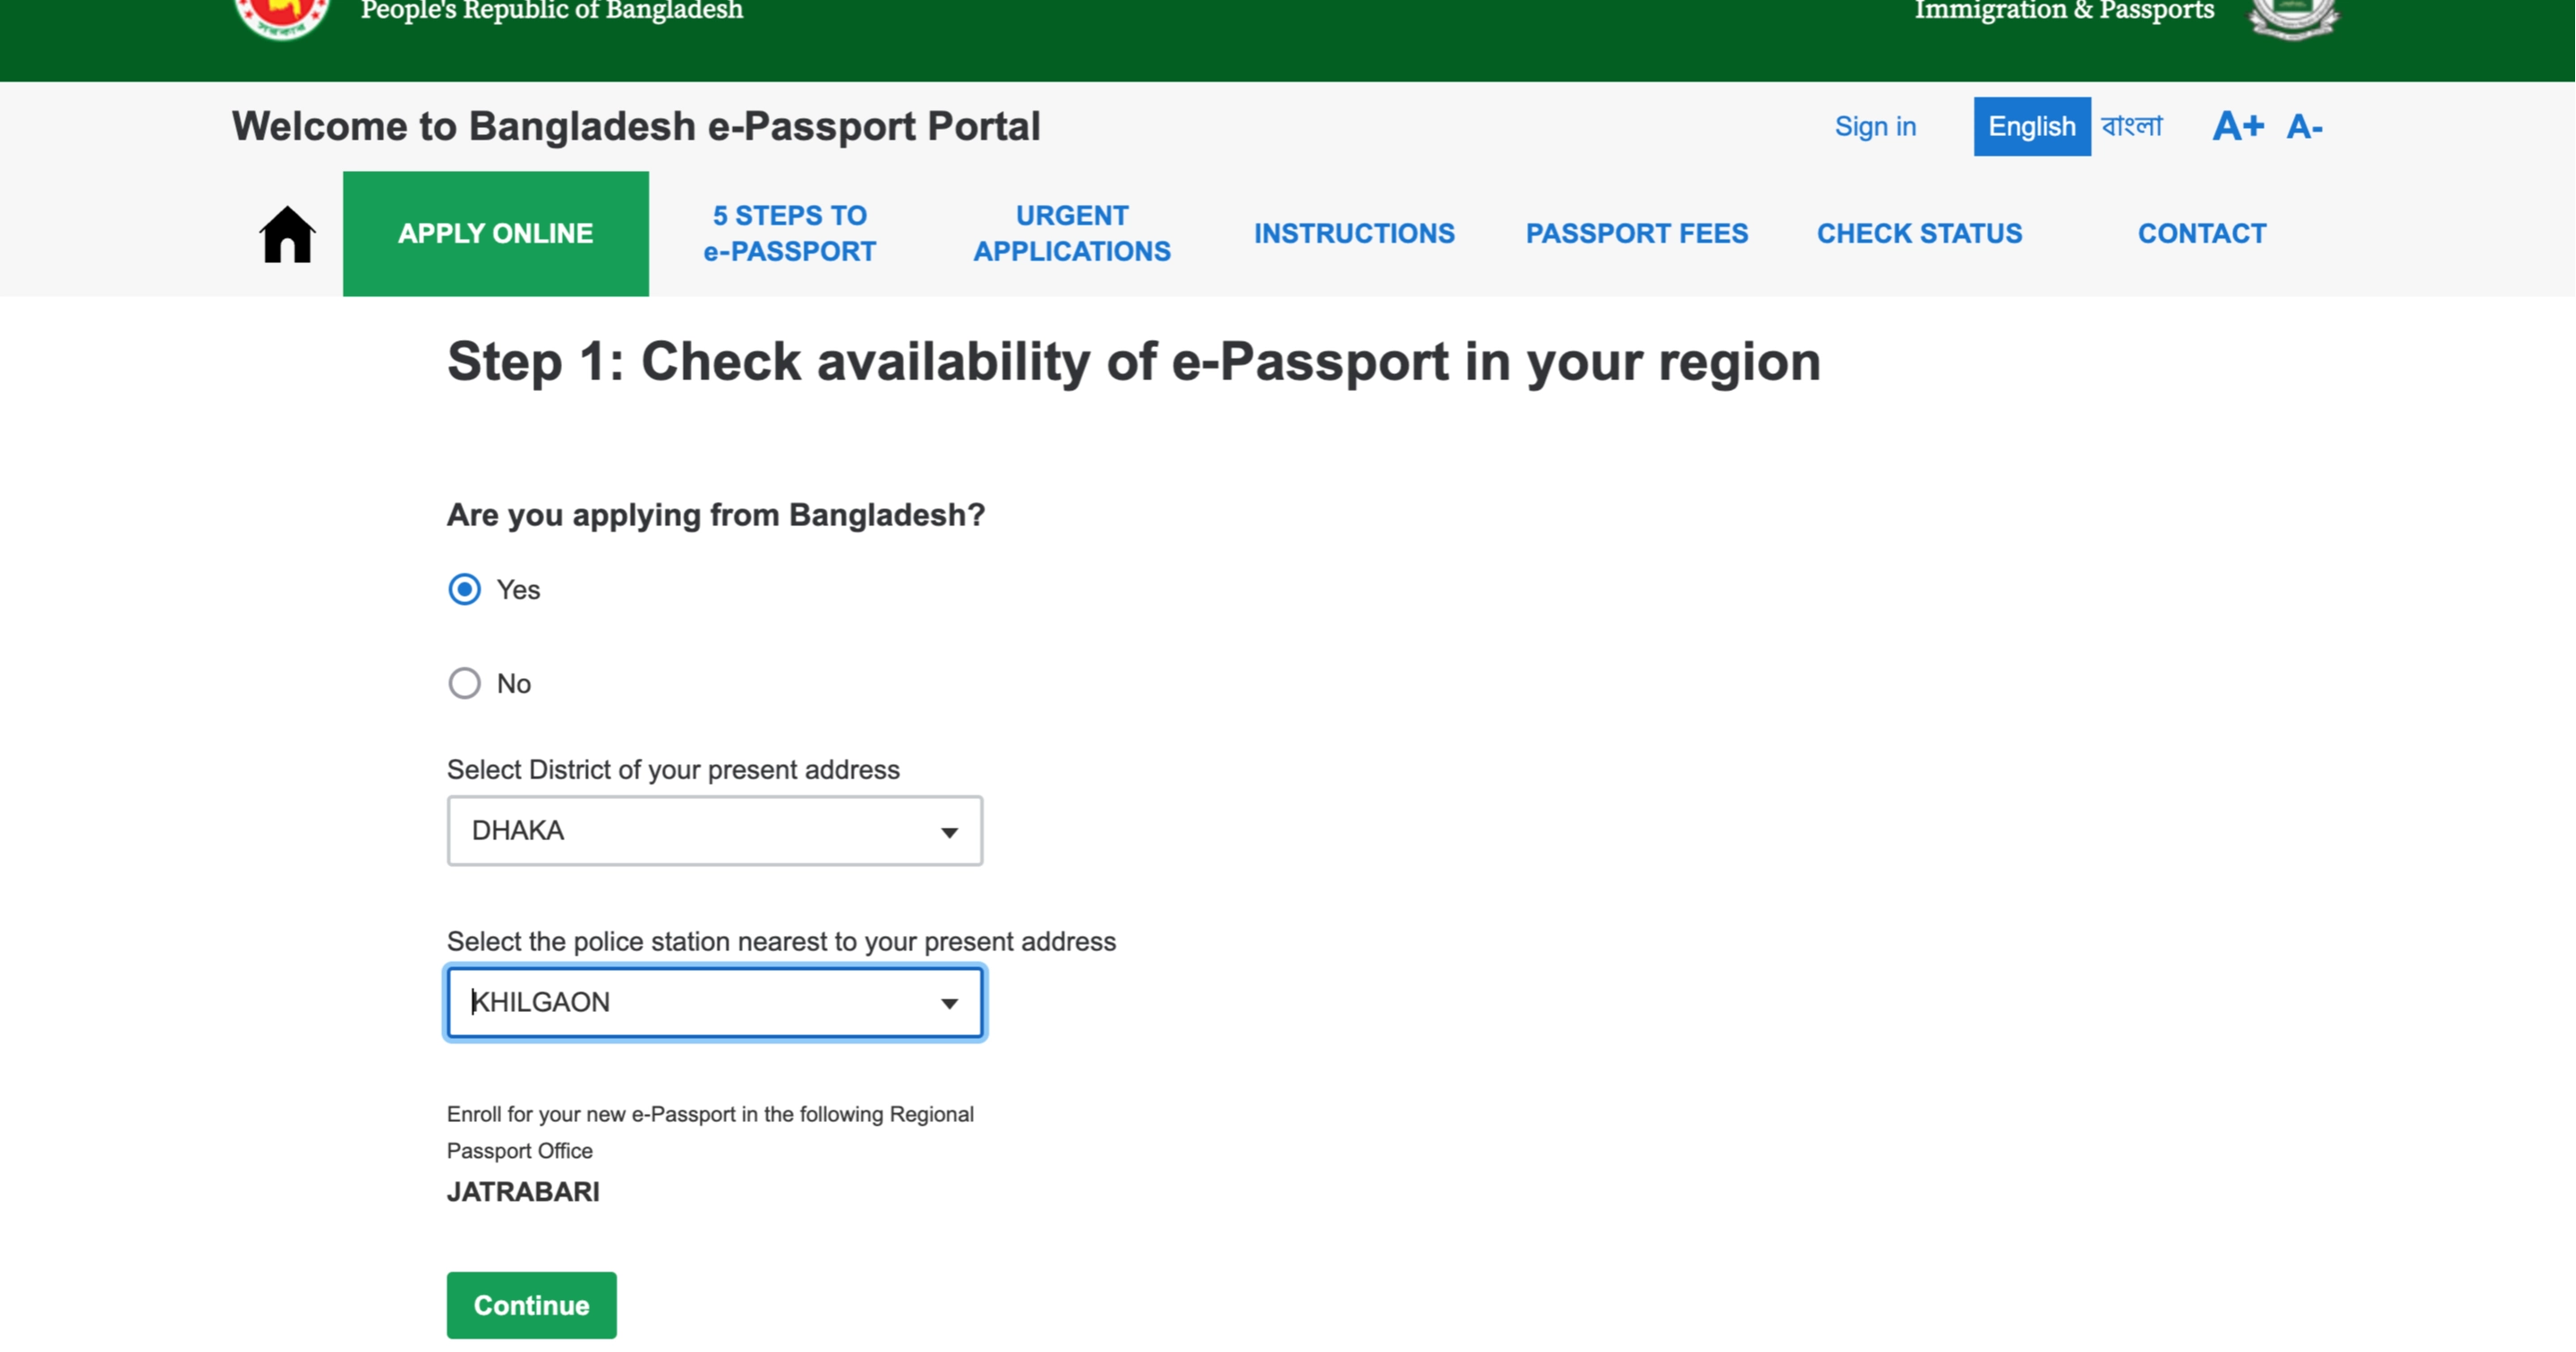Screen dimensions: 2576x1352
Task: Click the Sign in button at top right
Action: click(x=1876, y=126)
